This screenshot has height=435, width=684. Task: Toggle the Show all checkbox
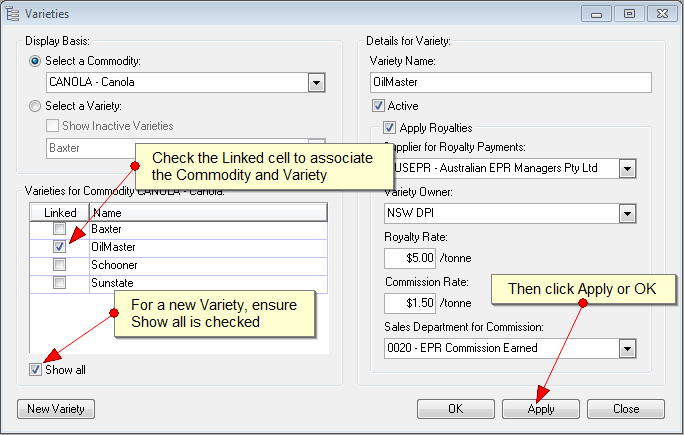tap(36, 370)
